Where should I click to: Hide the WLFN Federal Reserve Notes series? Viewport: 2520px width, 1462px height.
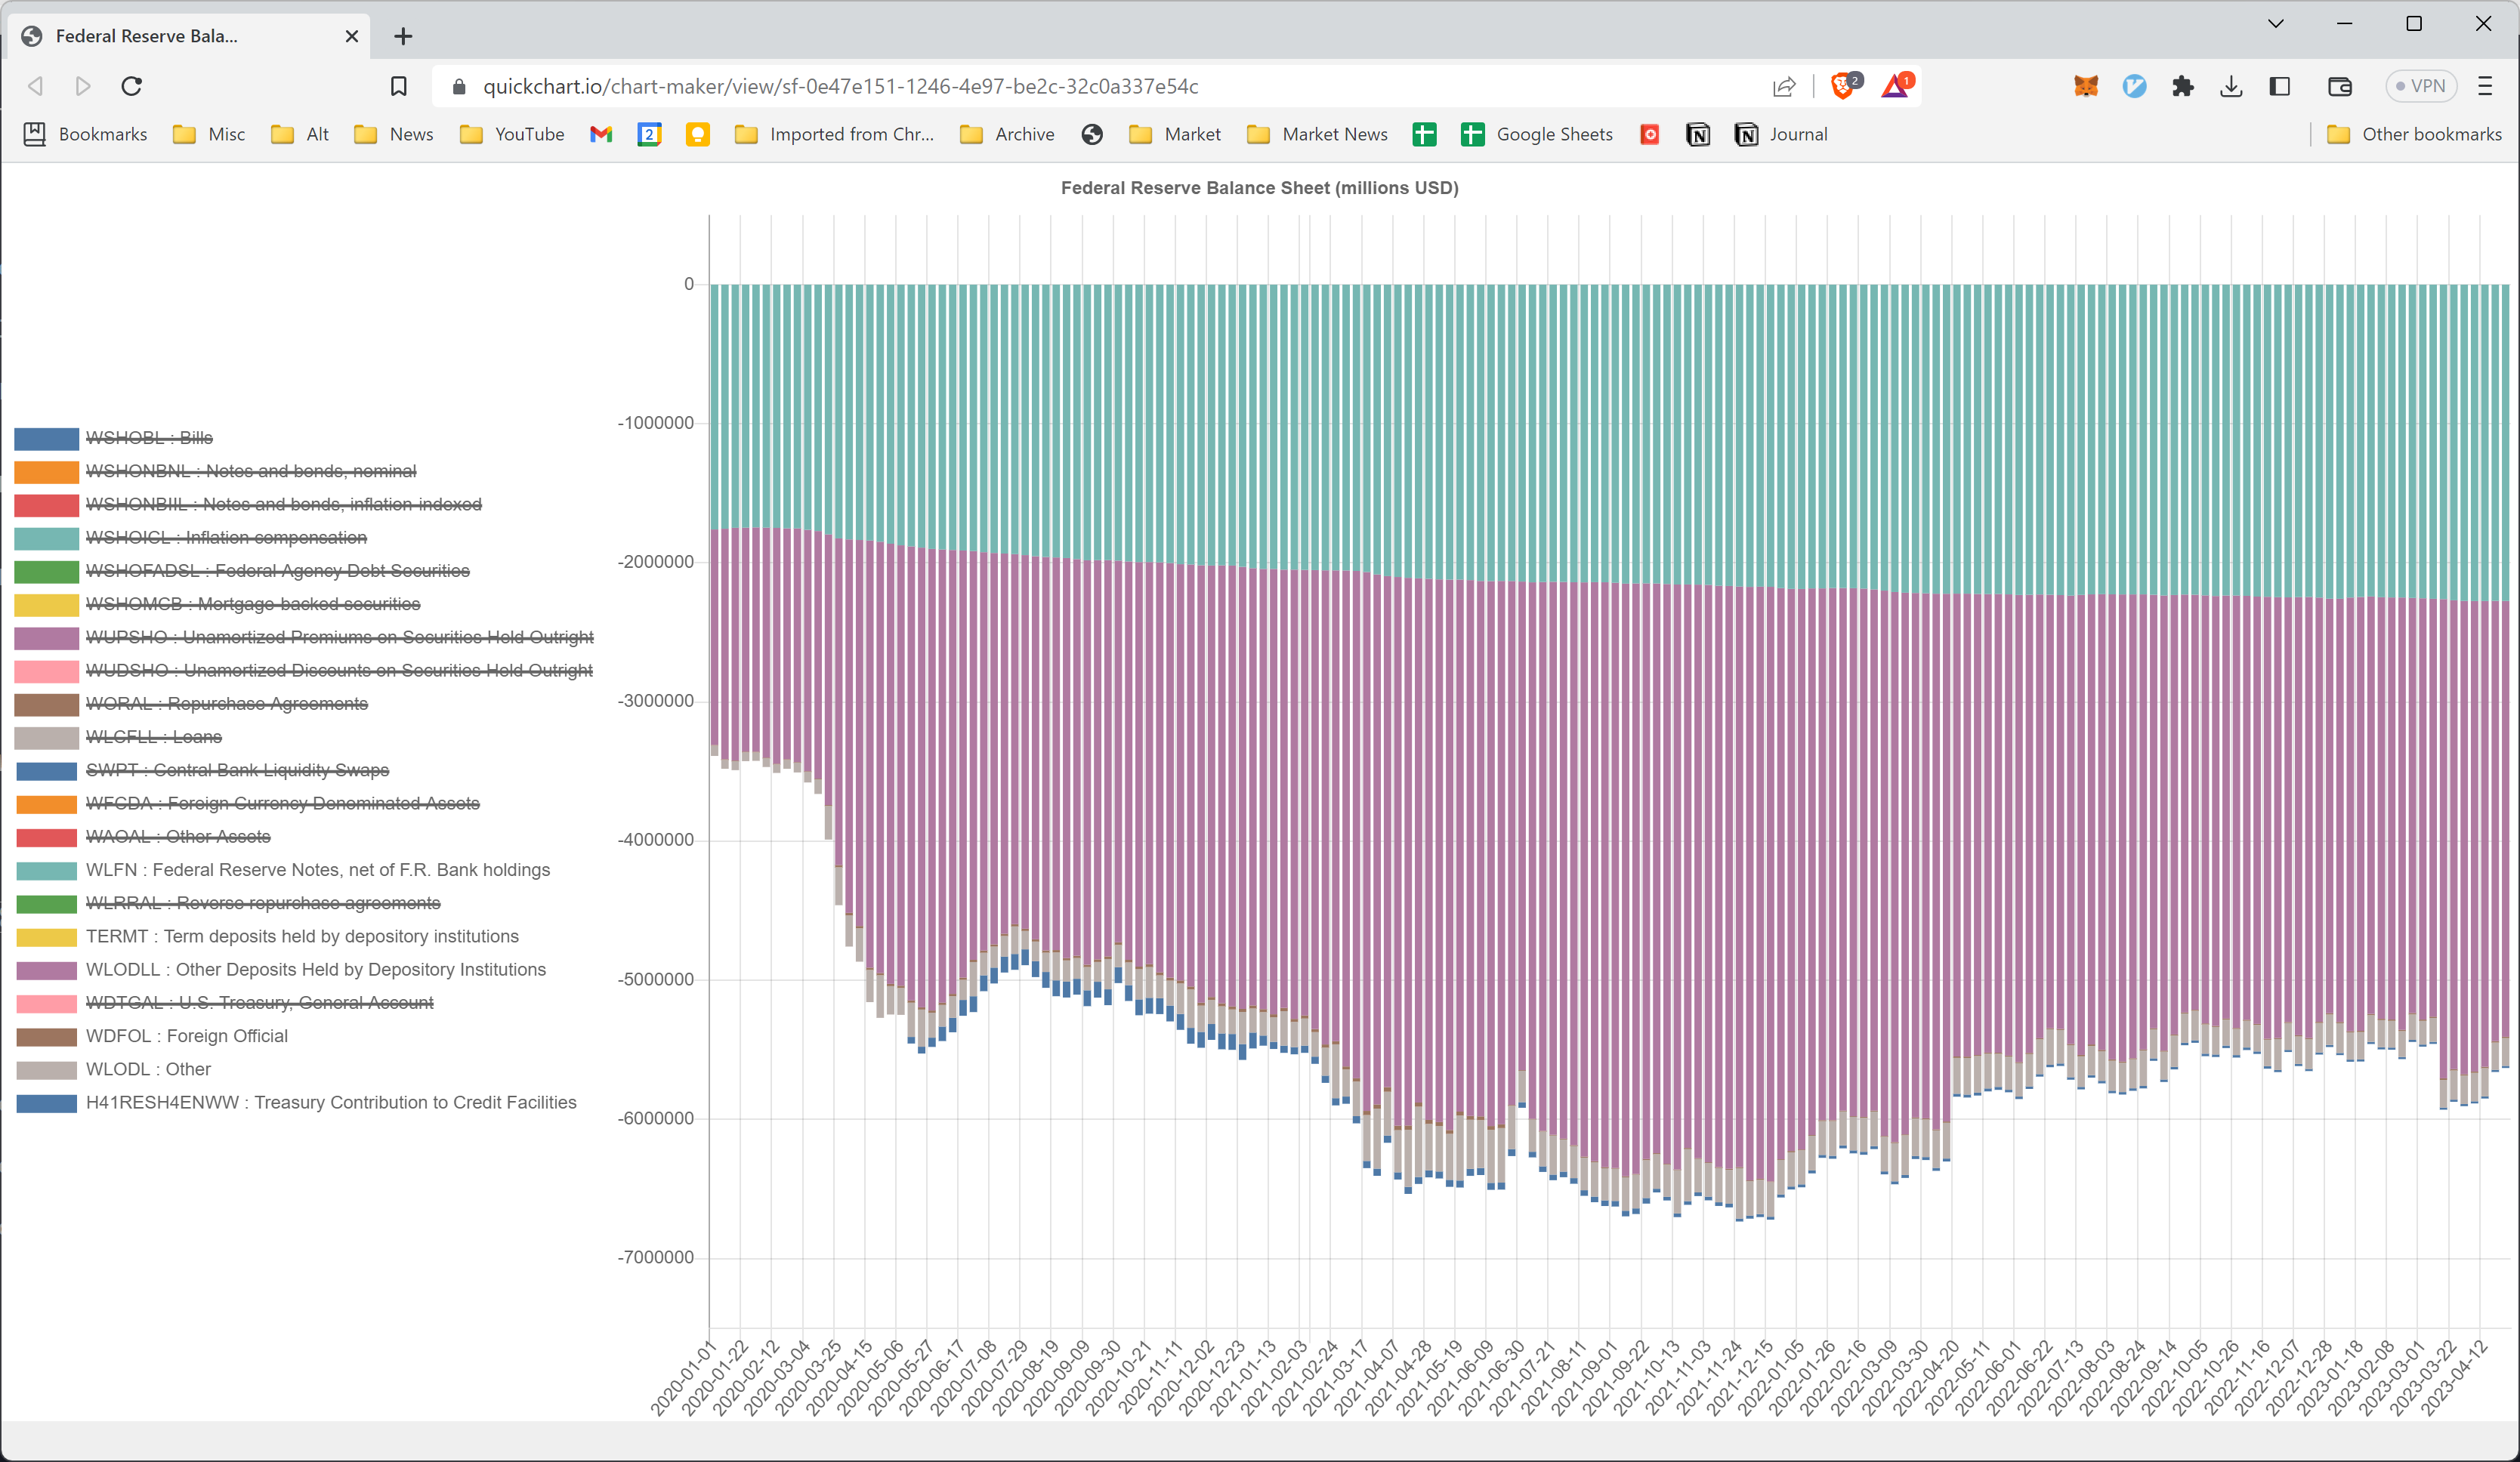[317, 870]
